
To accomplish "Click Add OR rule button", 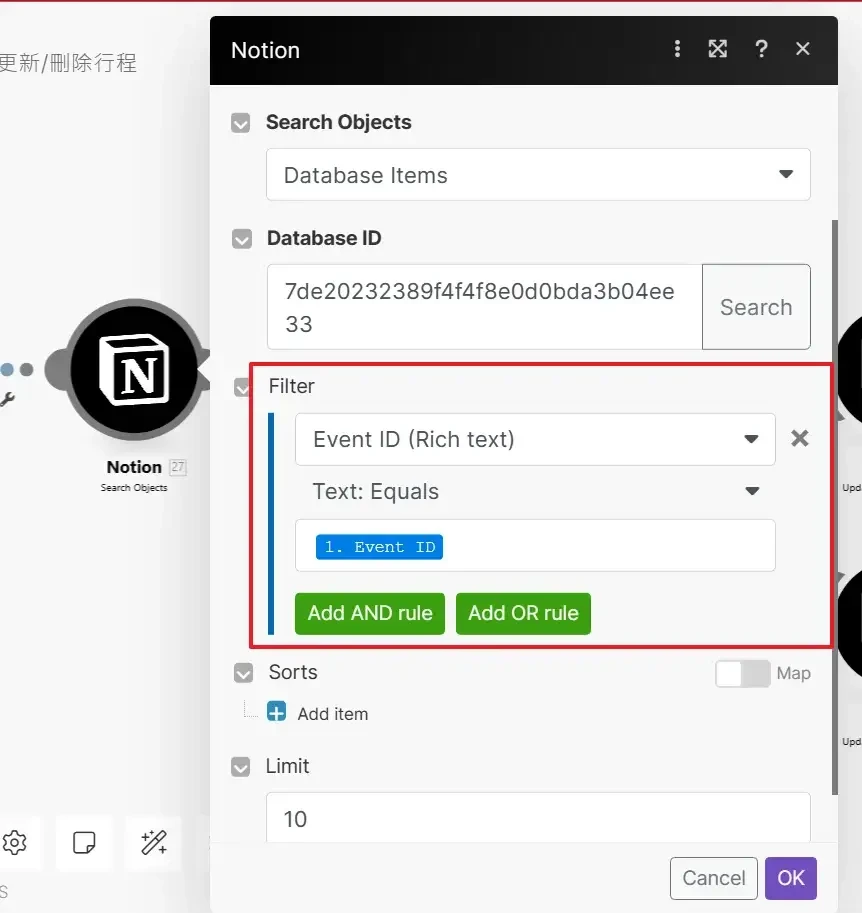I will [523, 613].
